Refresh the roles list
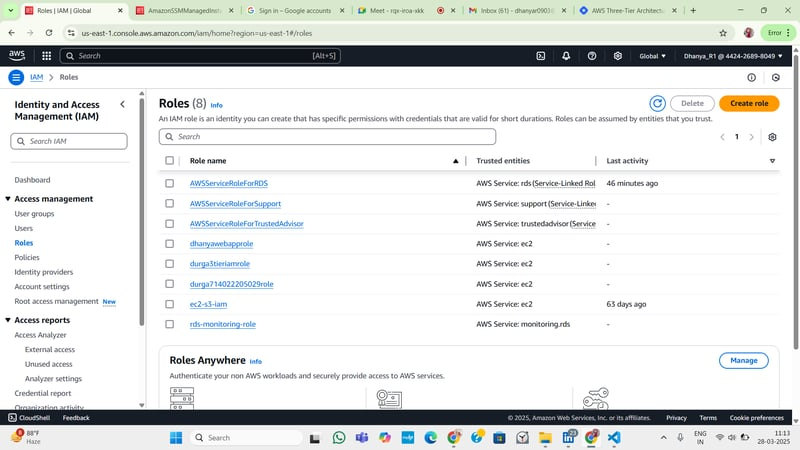Screen dimensions: 800x450 tap(657, 104)
